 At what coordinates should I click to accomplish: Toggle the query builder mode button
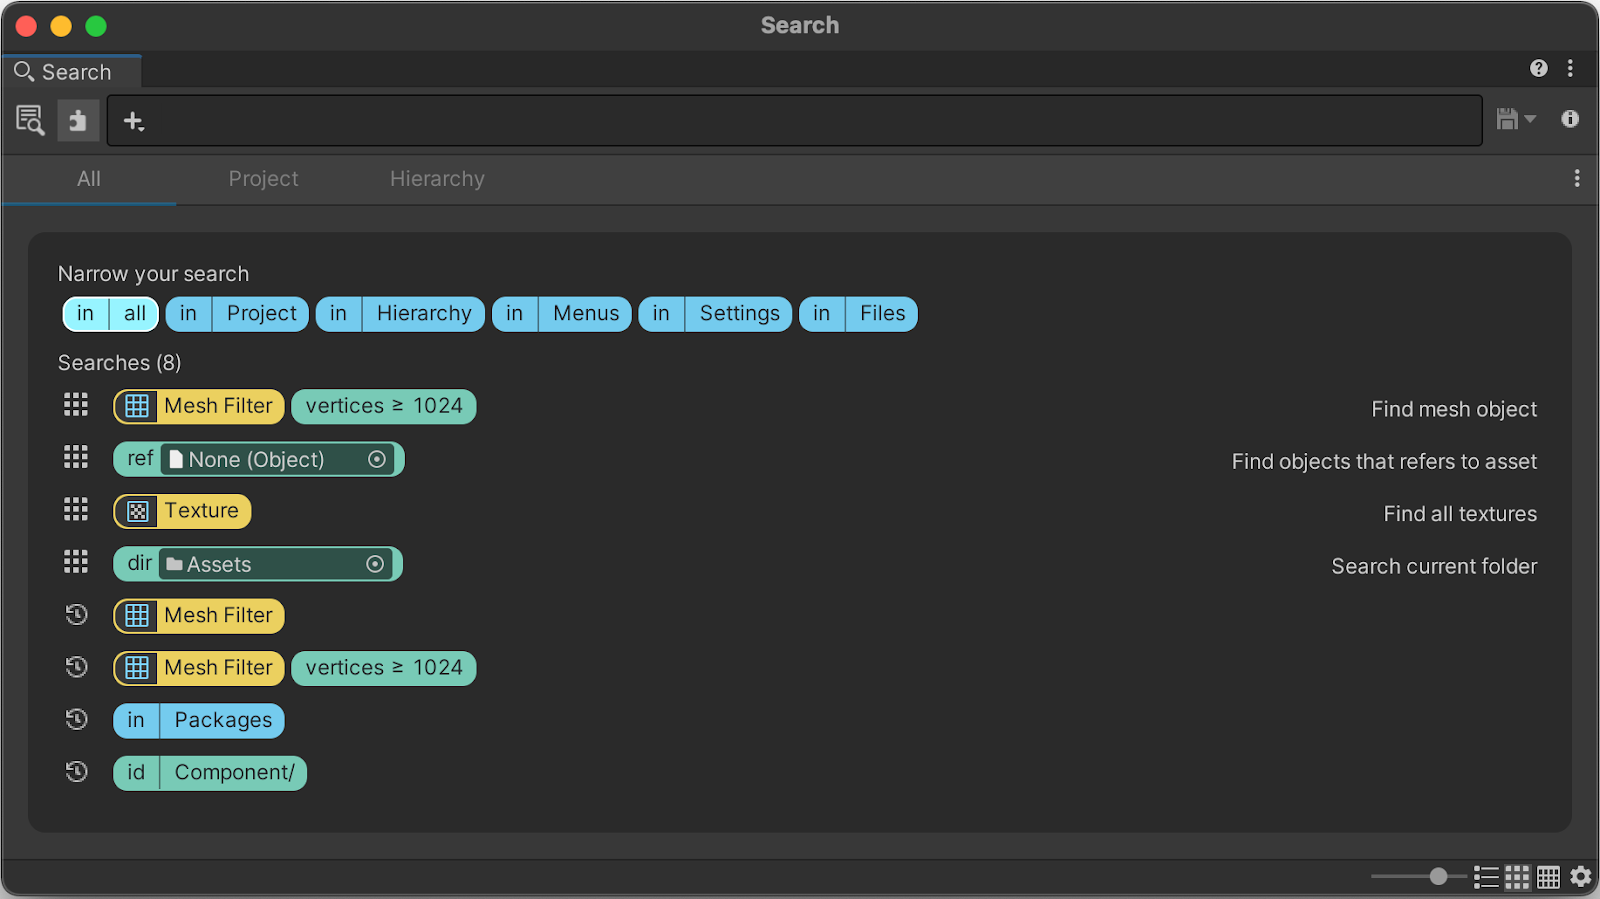77,121
